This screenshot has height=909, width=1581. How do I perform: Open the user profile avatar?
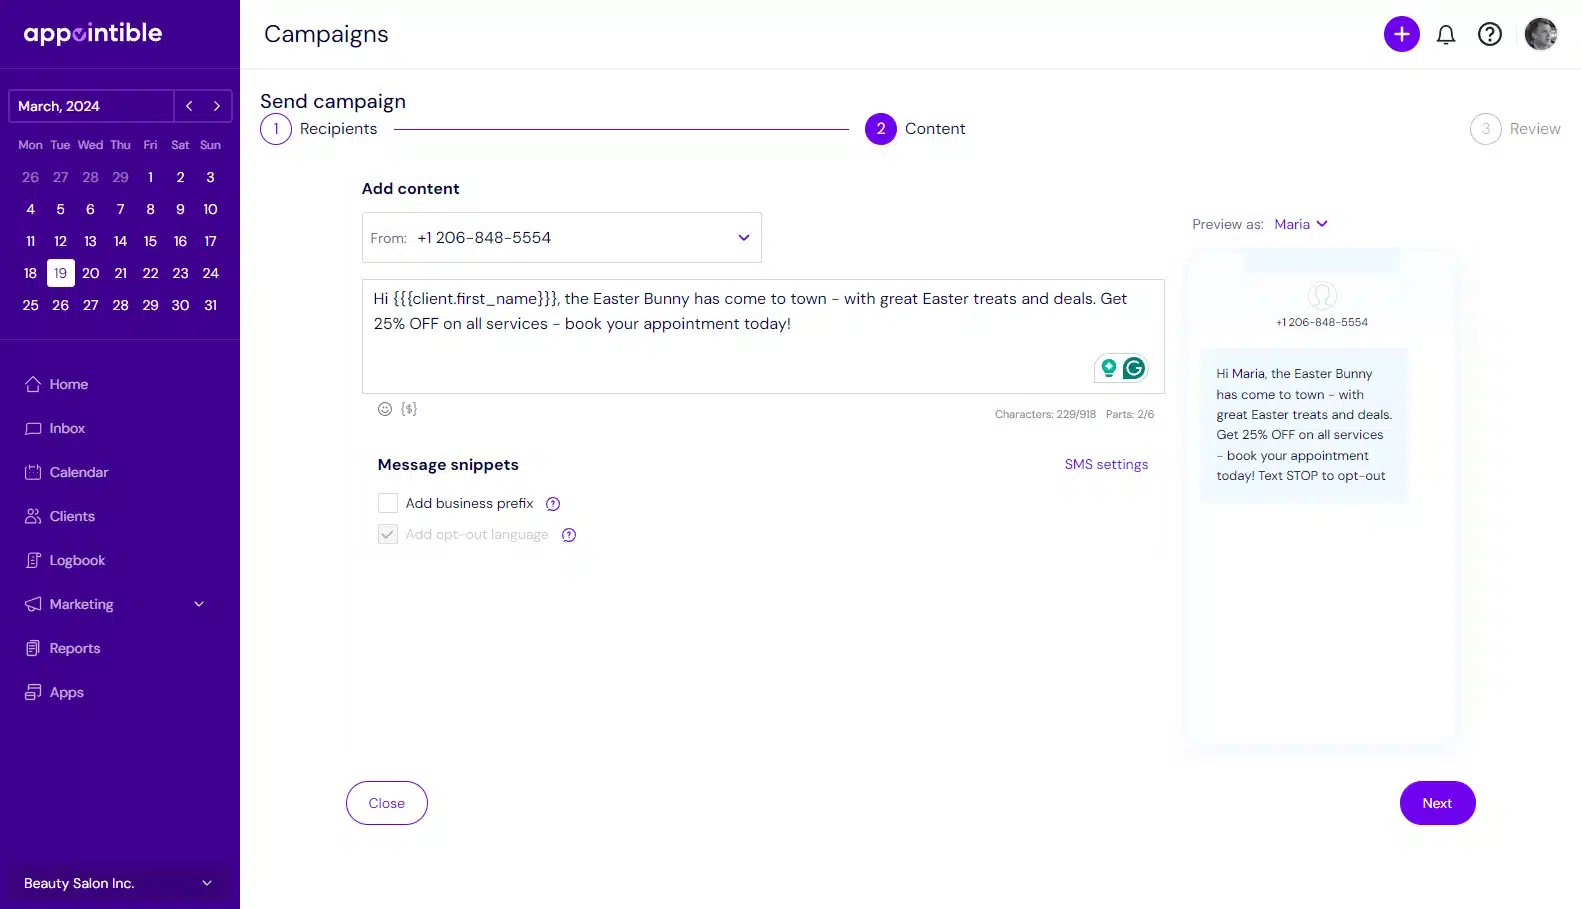pos(1540,34)
